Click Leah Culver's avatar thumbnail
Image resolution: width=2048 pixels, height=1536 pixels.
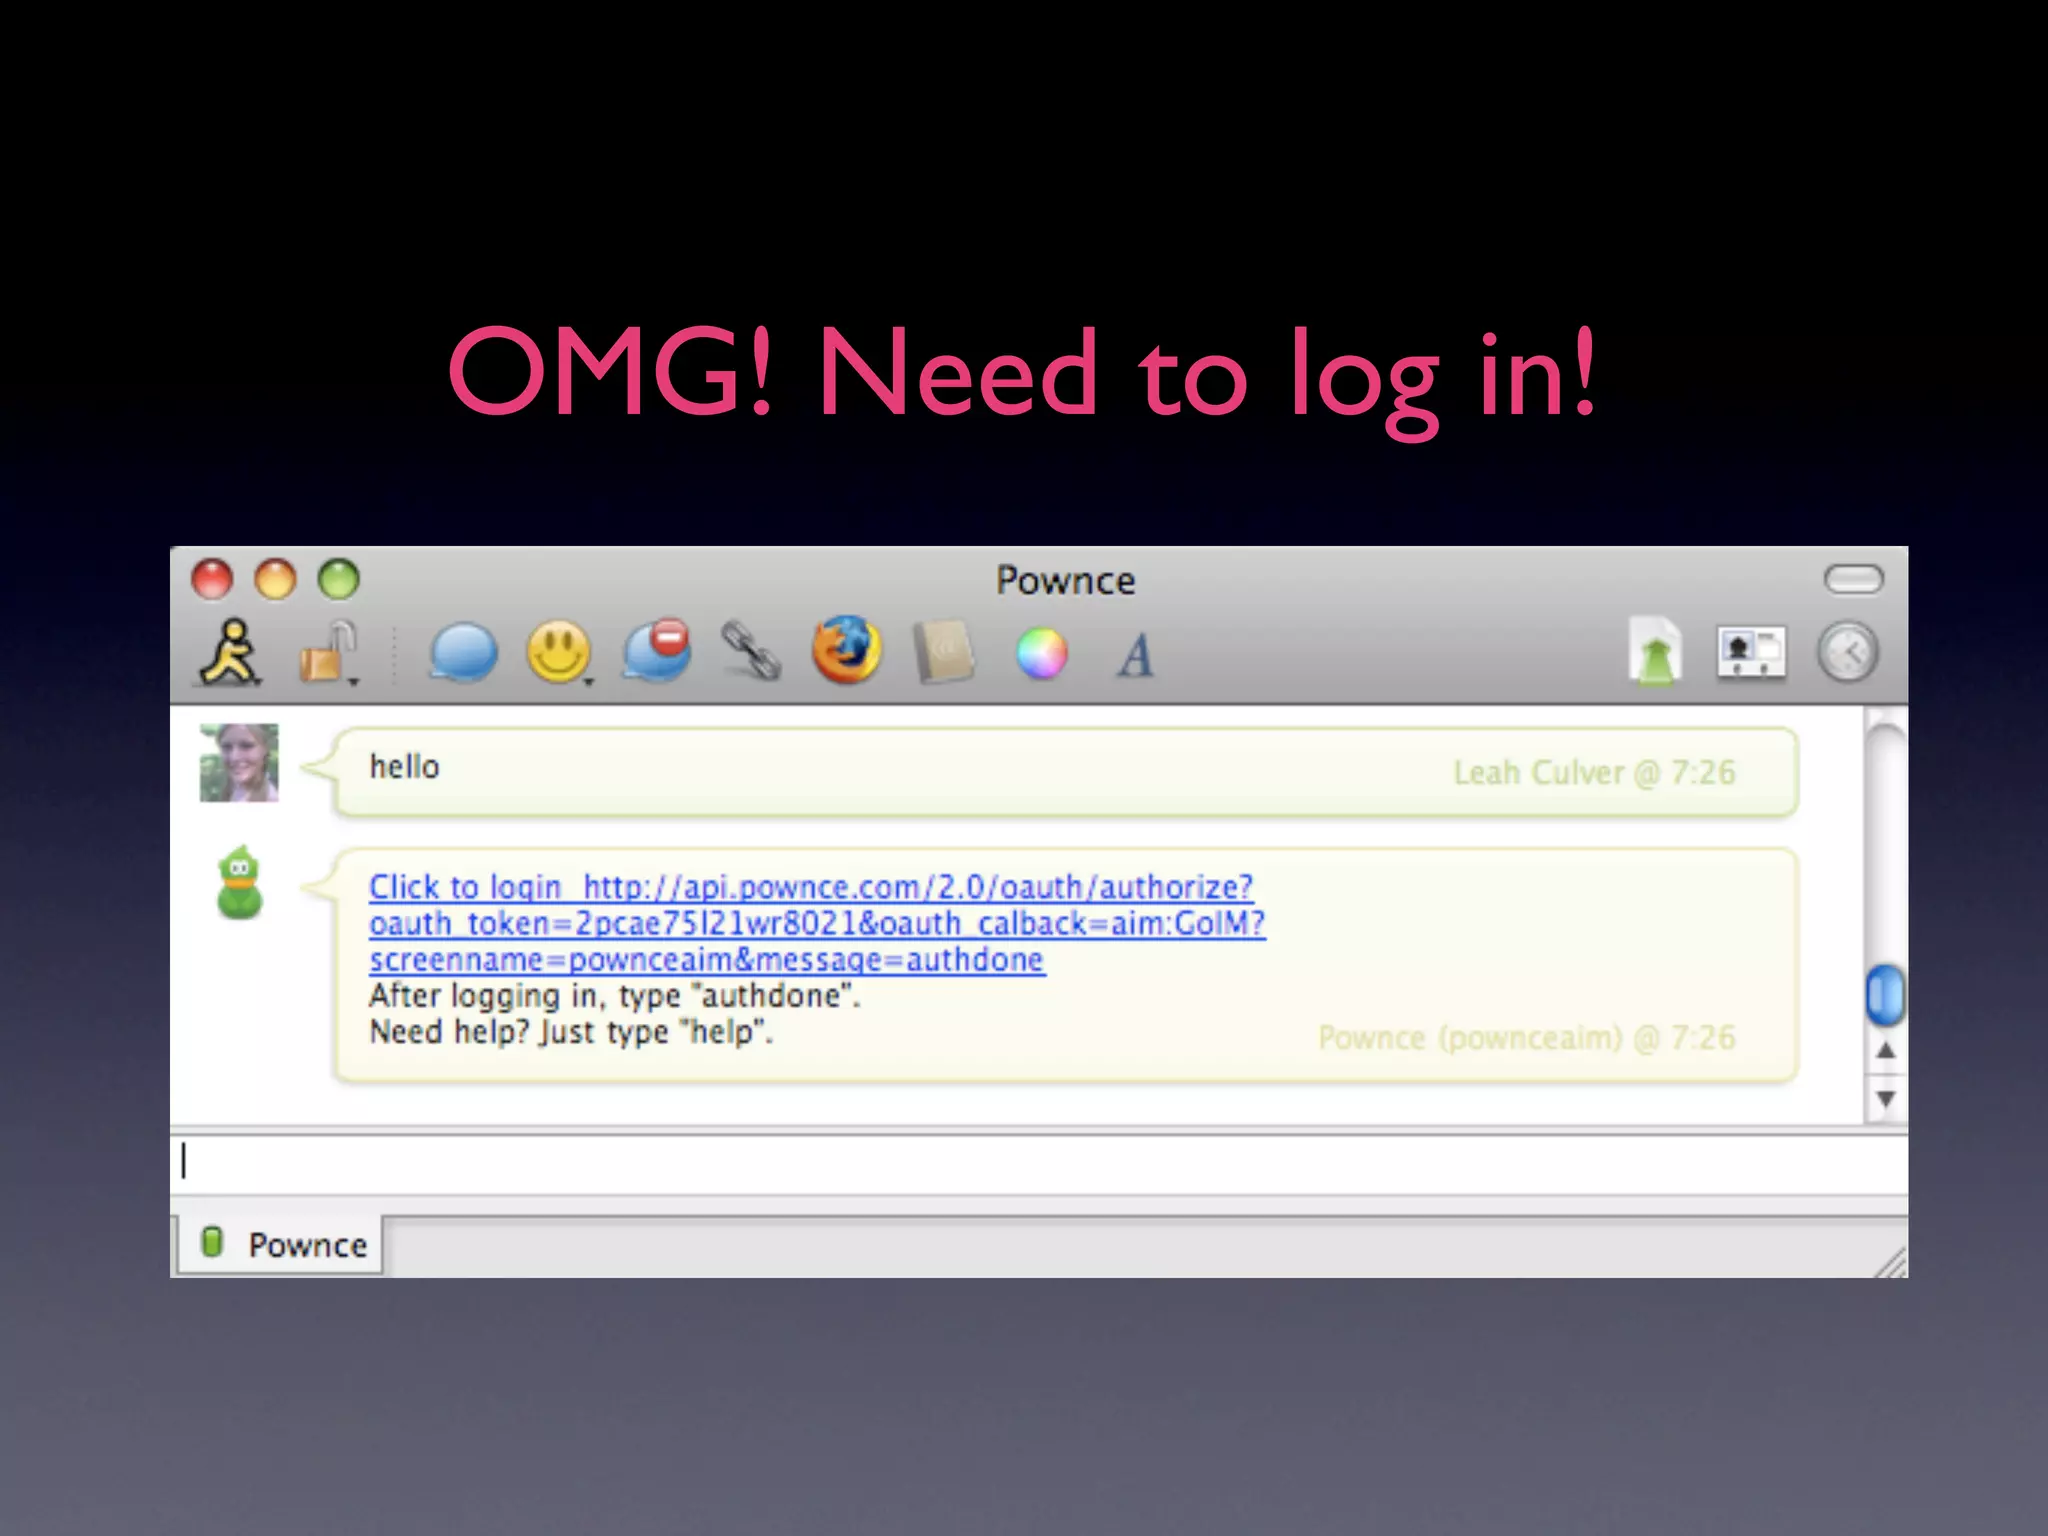(x=239, y=763)
